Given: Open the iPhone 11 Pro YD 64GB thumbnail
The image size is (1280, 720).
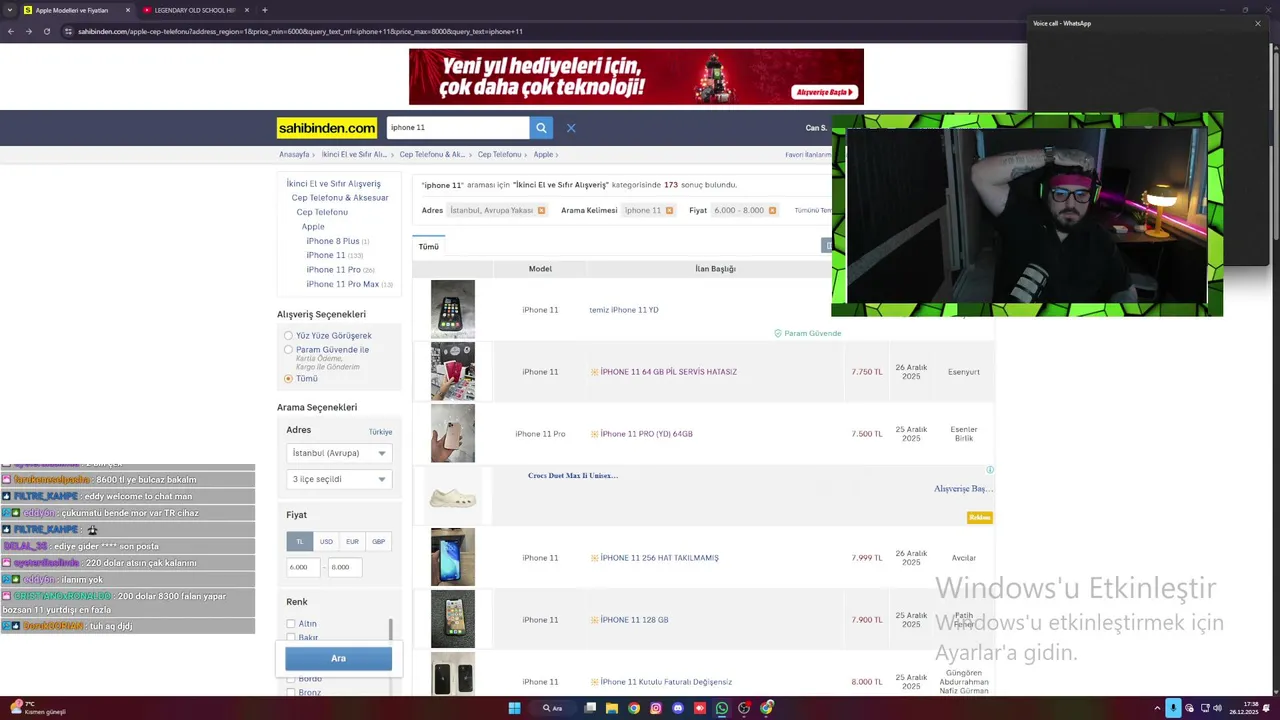Looking at the screenshot, I should coord(453,433).
